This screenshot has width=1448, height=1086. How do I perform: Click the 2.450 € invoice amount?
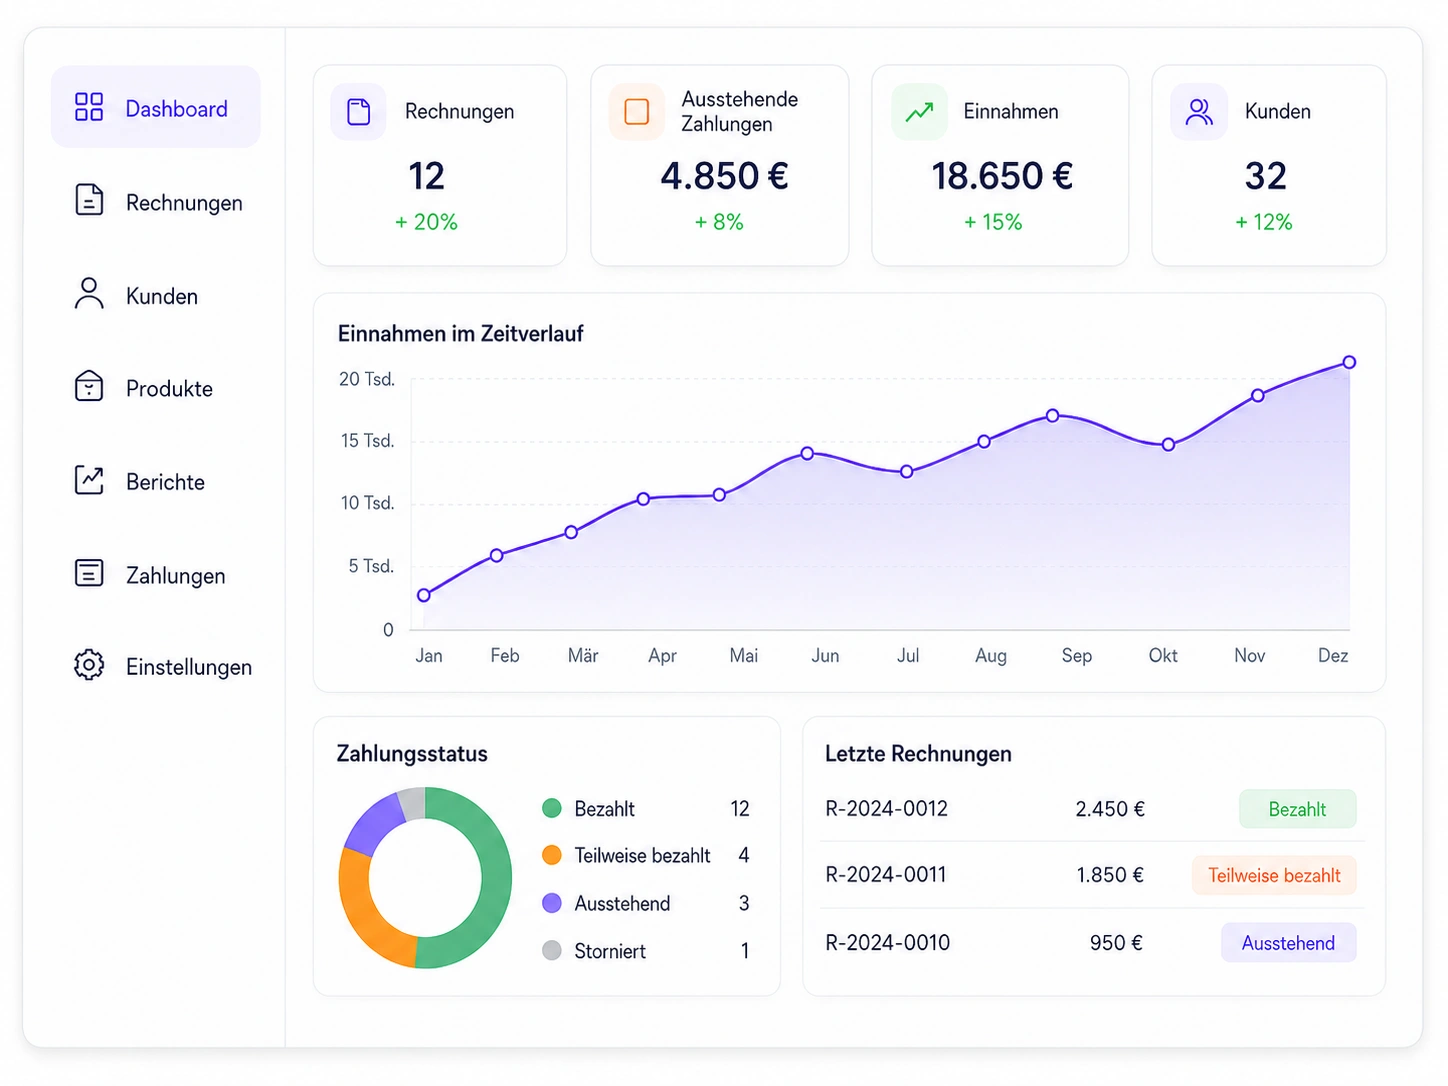[x=1110, y=808]
